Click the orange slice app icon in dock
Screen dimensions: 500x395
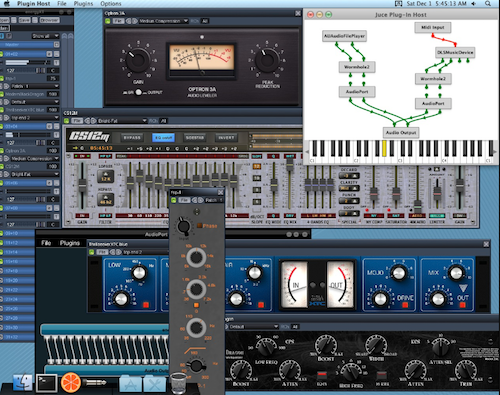(71, 382)
